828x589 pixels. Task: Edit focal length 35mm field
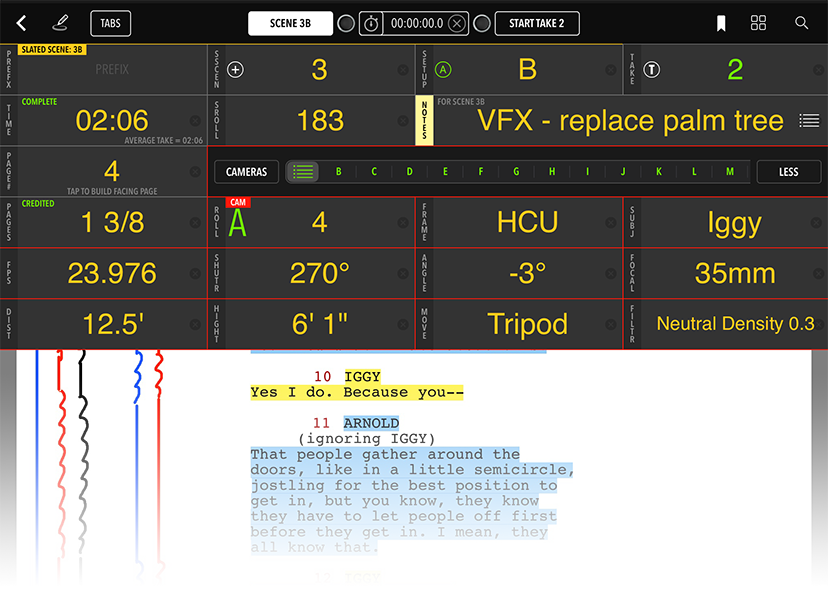(x=735, y=273)
